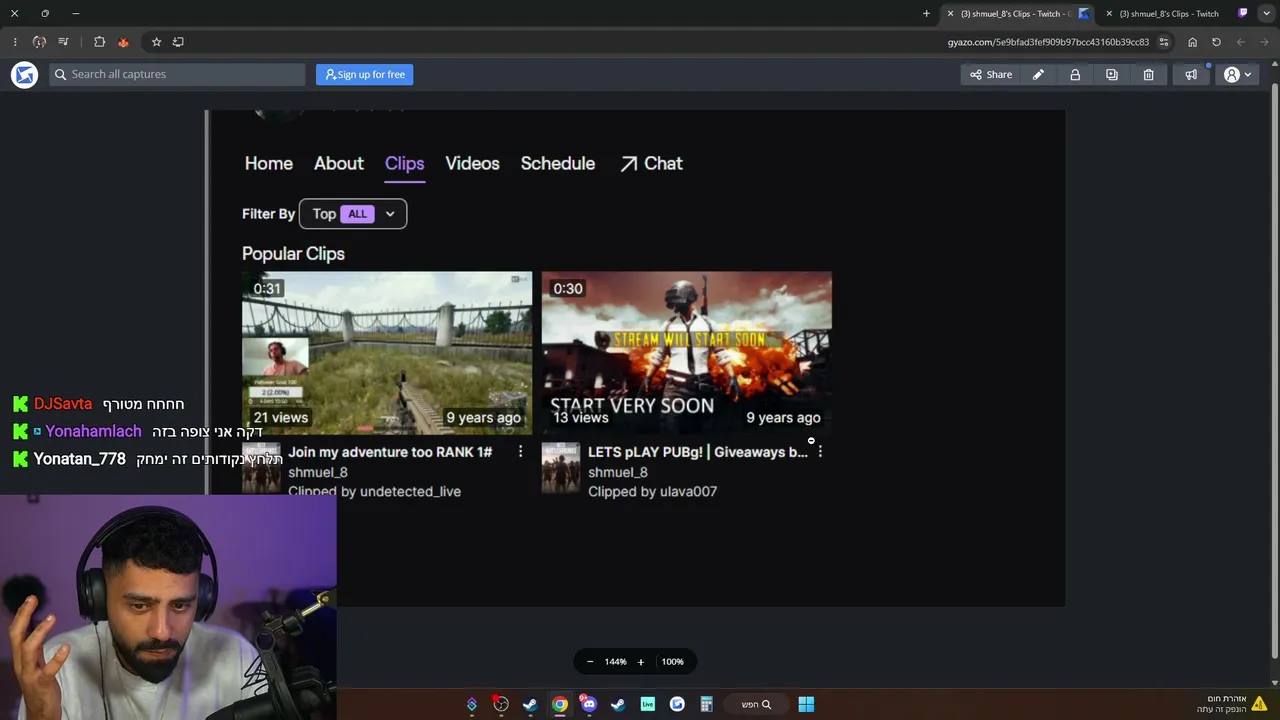Click the Join my adventure too RANK 1# title

[390, 452]
